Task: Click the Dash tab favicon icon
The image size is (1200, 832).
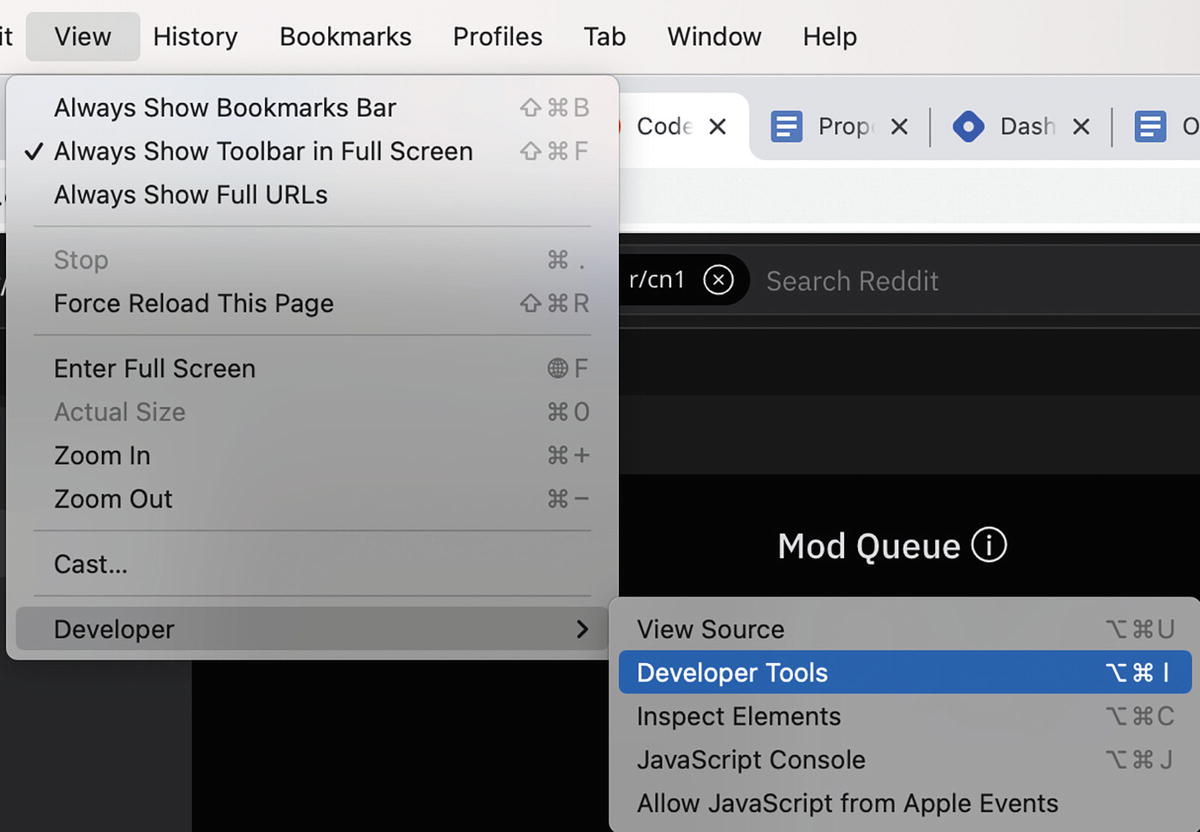Action: [968, 127]
